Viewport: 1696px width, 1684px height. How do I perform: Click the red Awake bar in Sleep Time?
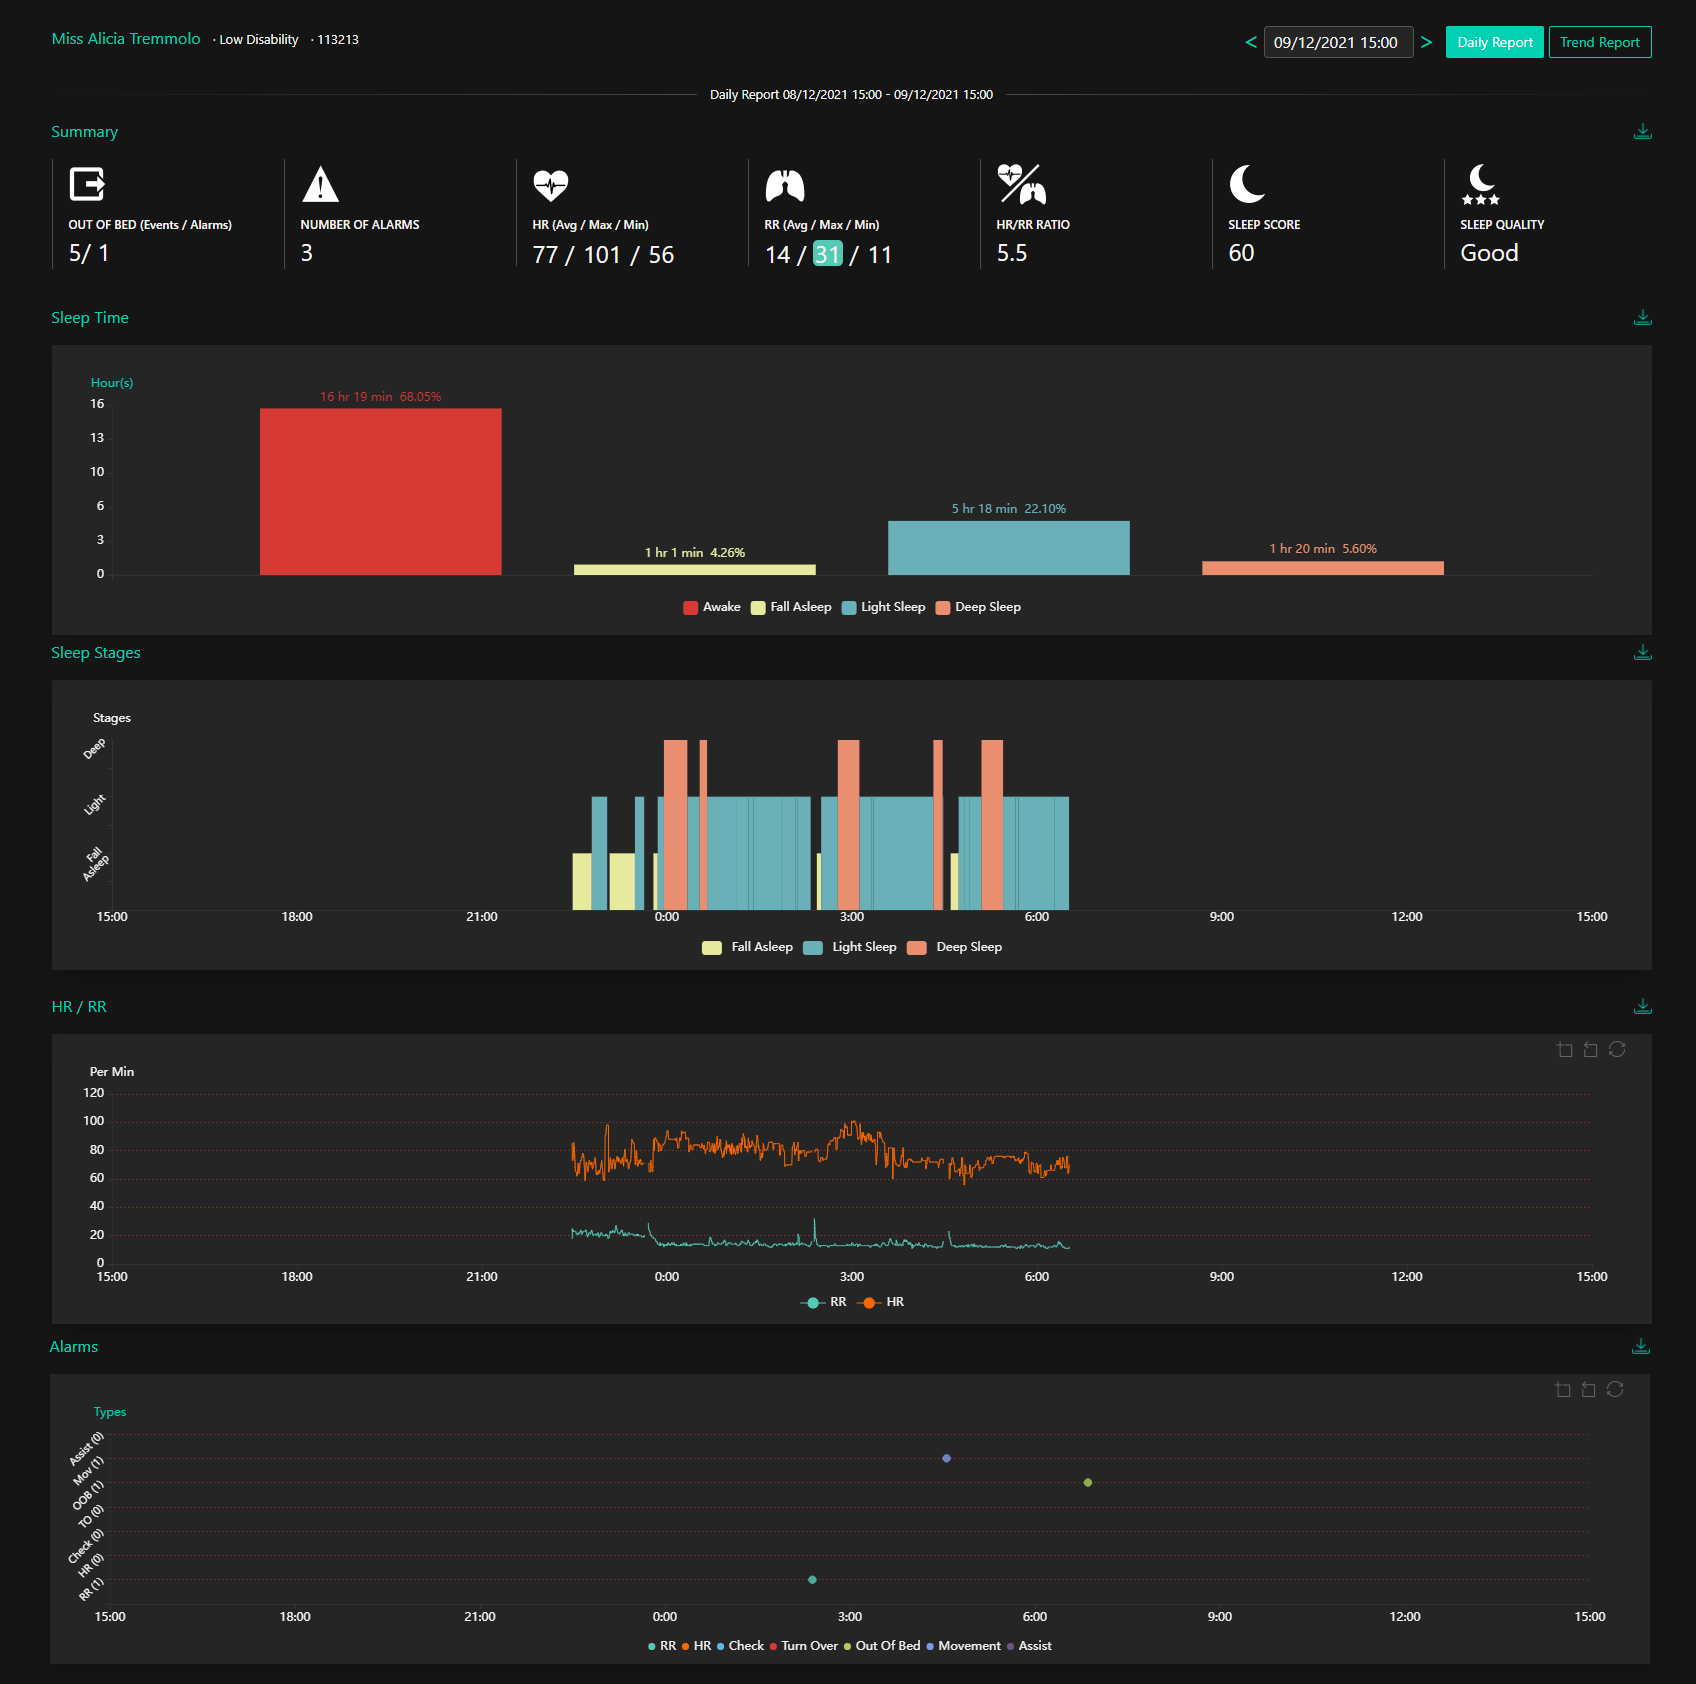pyautogui.click(x=380, y=491)
